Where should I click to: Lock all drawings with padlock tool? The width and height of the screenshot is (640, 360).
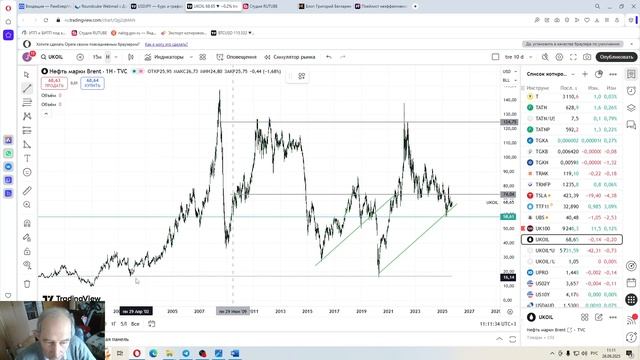(27, 251)
